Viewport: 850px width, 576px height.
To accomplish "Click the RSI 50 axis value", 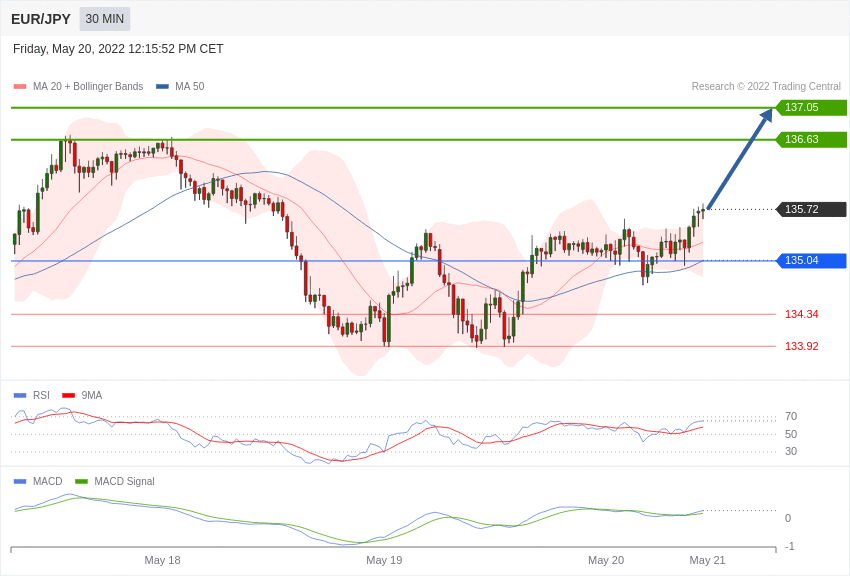I will pyautogui.click(x=791, y=434).
